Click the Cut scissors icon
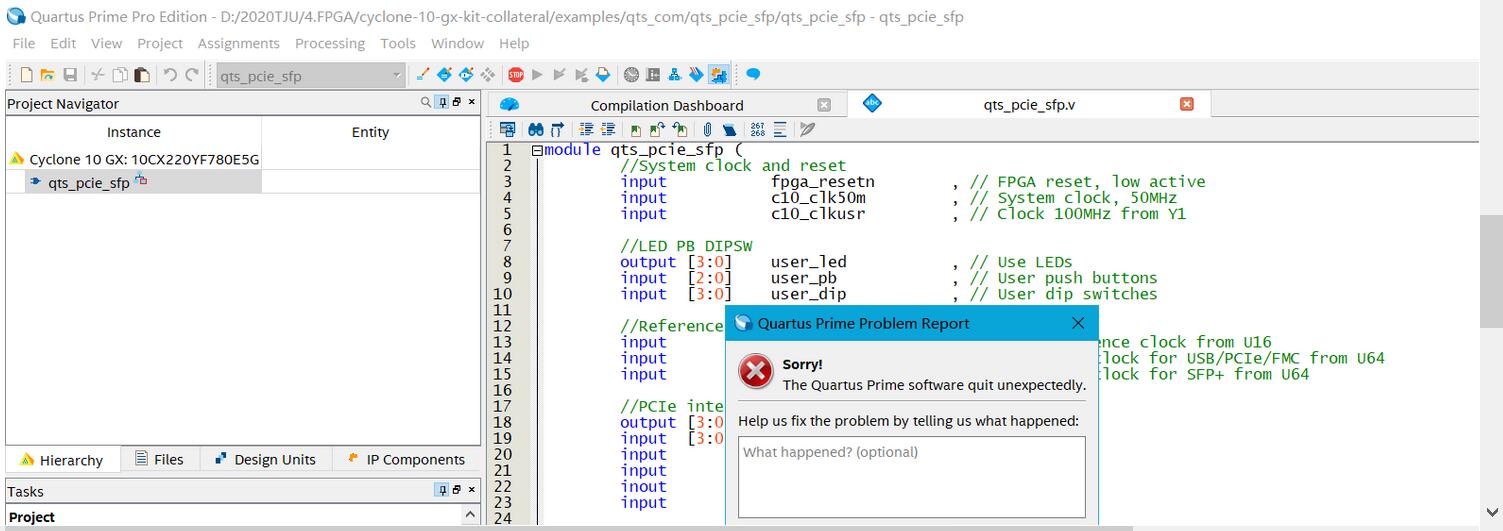Viewport: 1503px width, 531px height. [98, 75]
